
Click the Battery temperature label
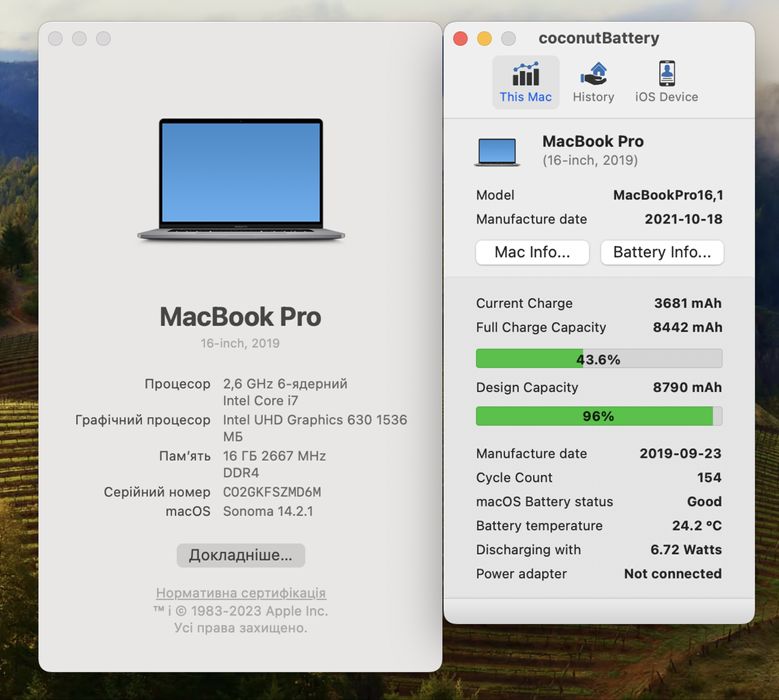click(539, 526)
